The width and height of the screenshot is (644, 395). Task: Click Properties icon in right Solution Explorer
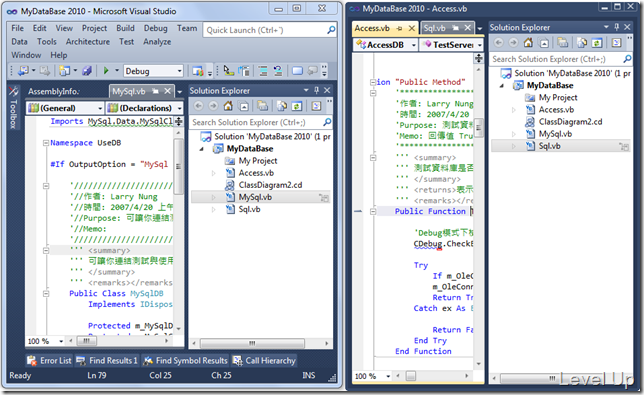pyautogui.click(x=616, y=43)
